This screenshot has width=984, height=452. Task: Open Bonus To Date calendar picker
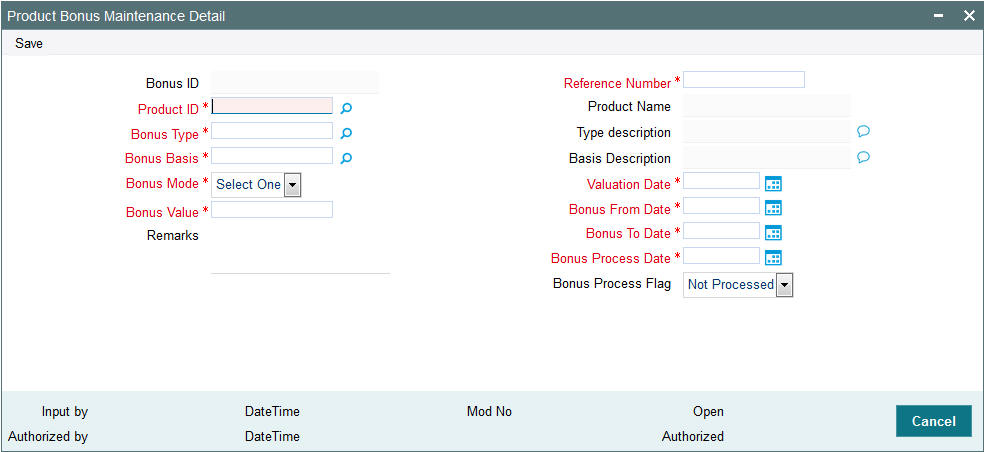click(773, 233)
